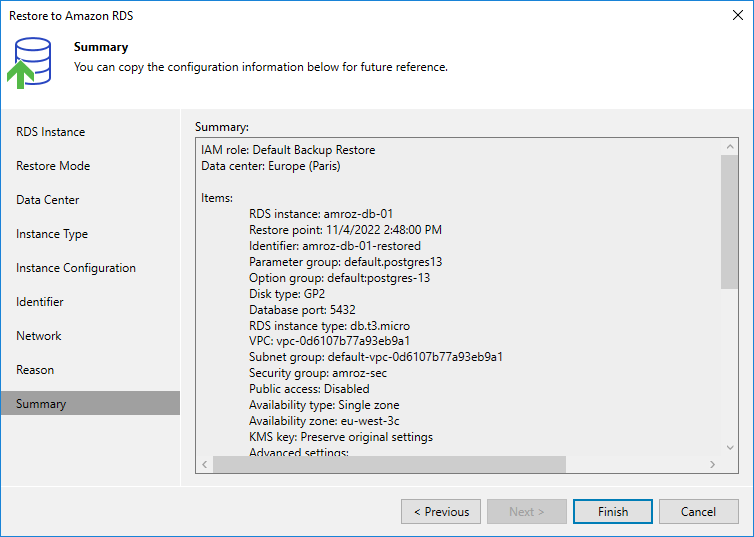Select the Network step

click(39, 336)
